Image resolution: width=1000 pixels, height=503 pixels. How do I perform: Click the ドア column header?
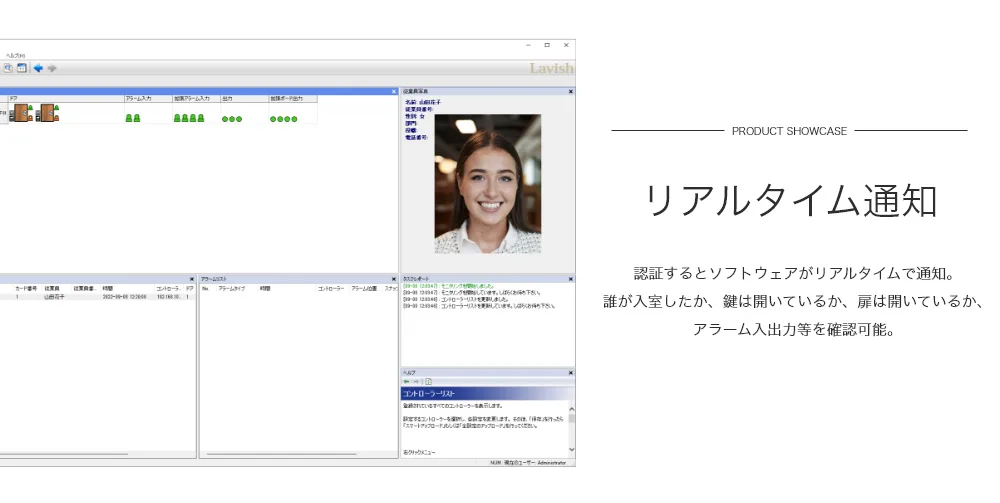(x=66, y=99)
